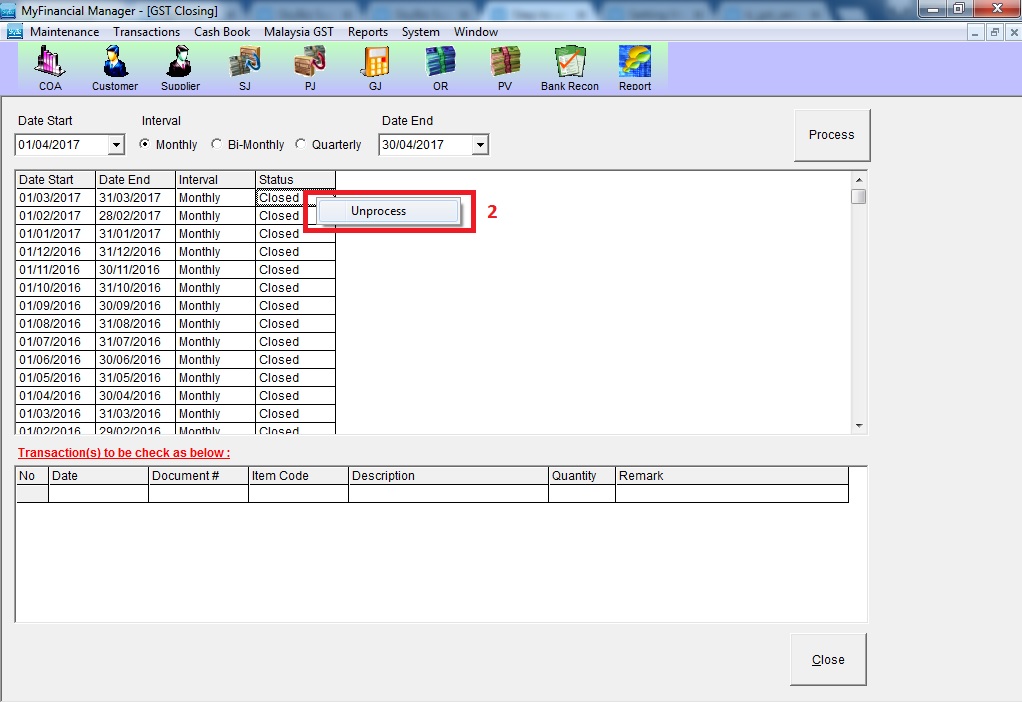Open the SJ sales journal icon
The height and width of the screenshot is (702, 1022).
(x=245, y=67)
